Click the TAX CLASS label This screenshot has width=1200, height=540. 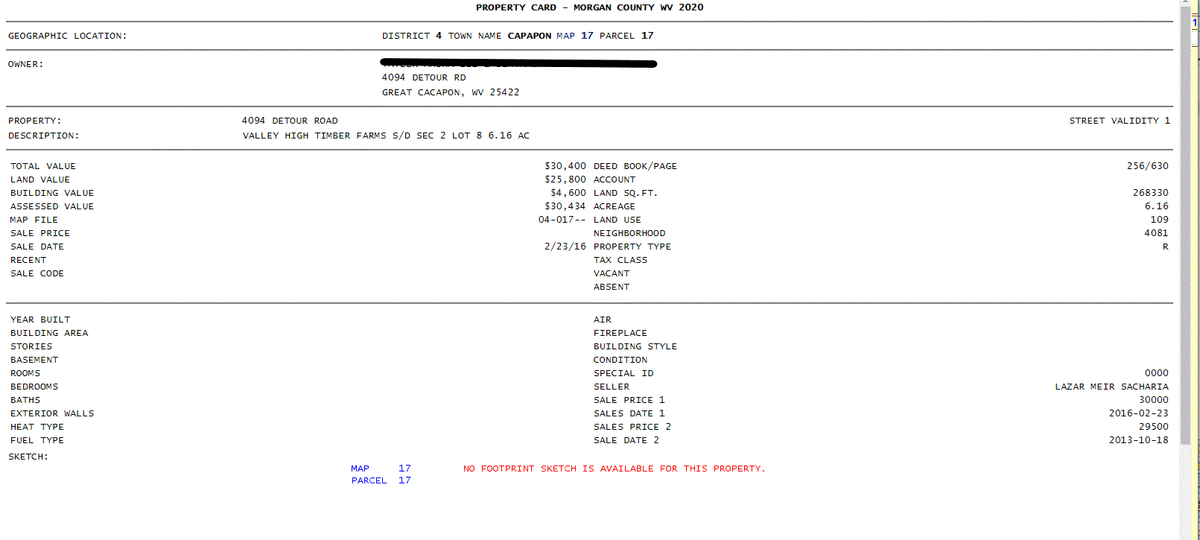click(x=620, y=260)
